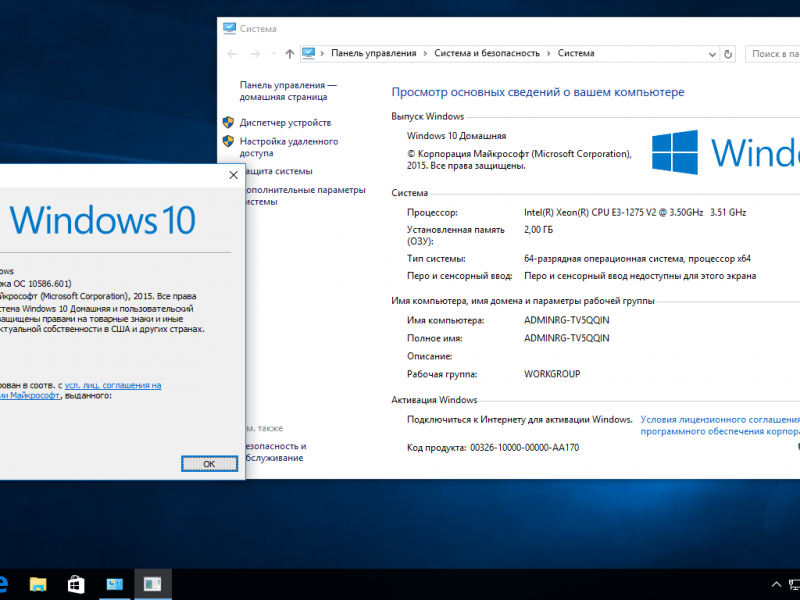Screen dimensions: 800x600
Task: Expand chevron before 'Панель управления' breadcrumb
Action: pyautogui.click(x=322, y=54)
